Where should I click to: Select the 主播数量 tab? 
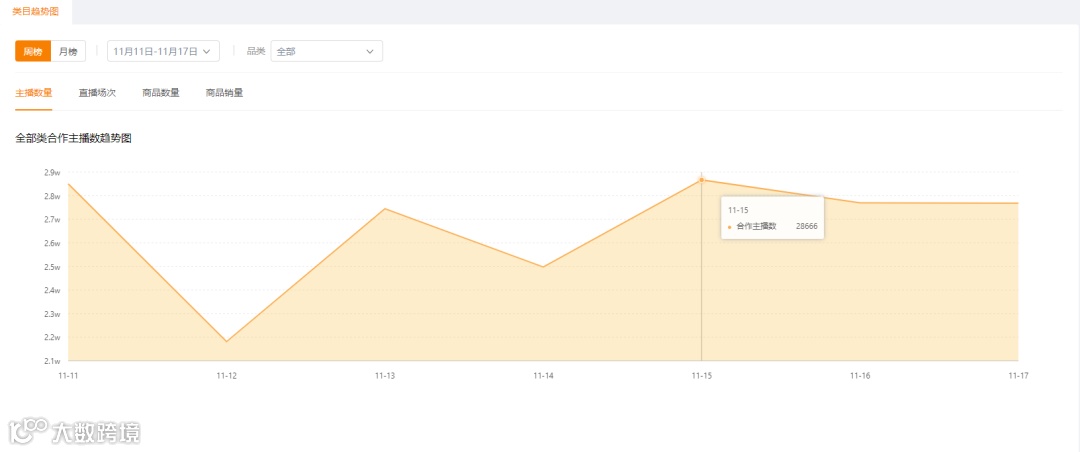coord(34,93)
